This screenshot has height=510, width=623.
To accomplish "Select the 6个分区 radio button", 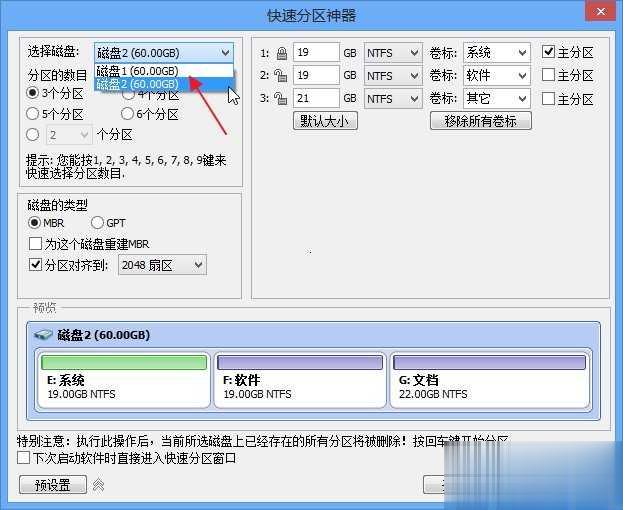I will tap(127, 114).
